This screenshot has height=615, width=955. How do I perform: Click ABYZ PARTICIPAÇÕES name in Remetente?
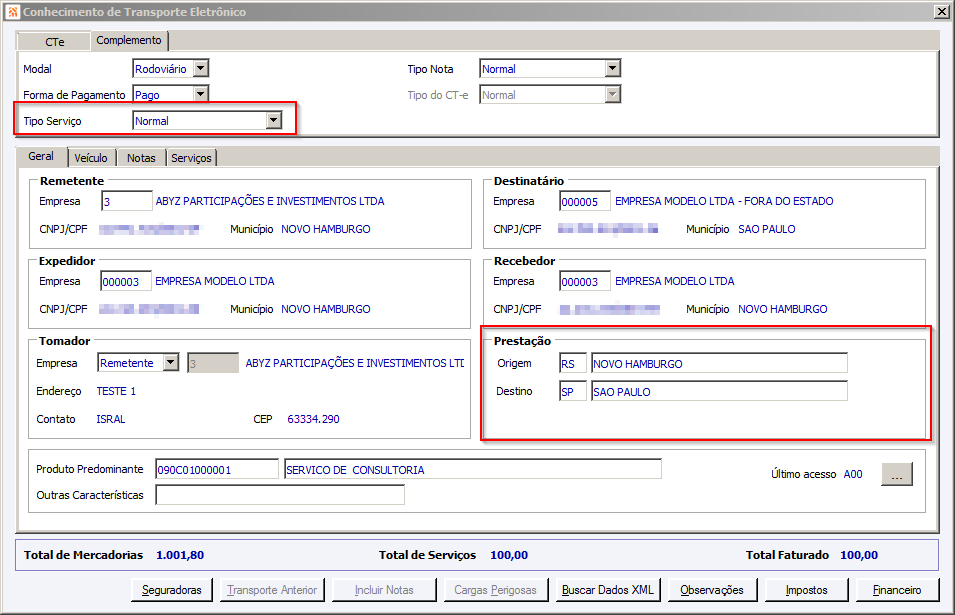pos(270,201)
